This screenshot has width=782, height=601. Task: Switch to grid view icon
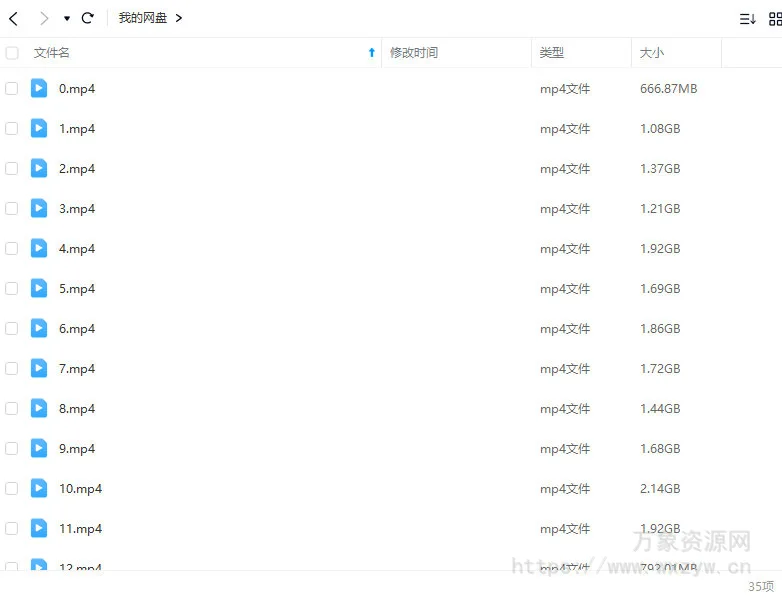click(774, 18)
